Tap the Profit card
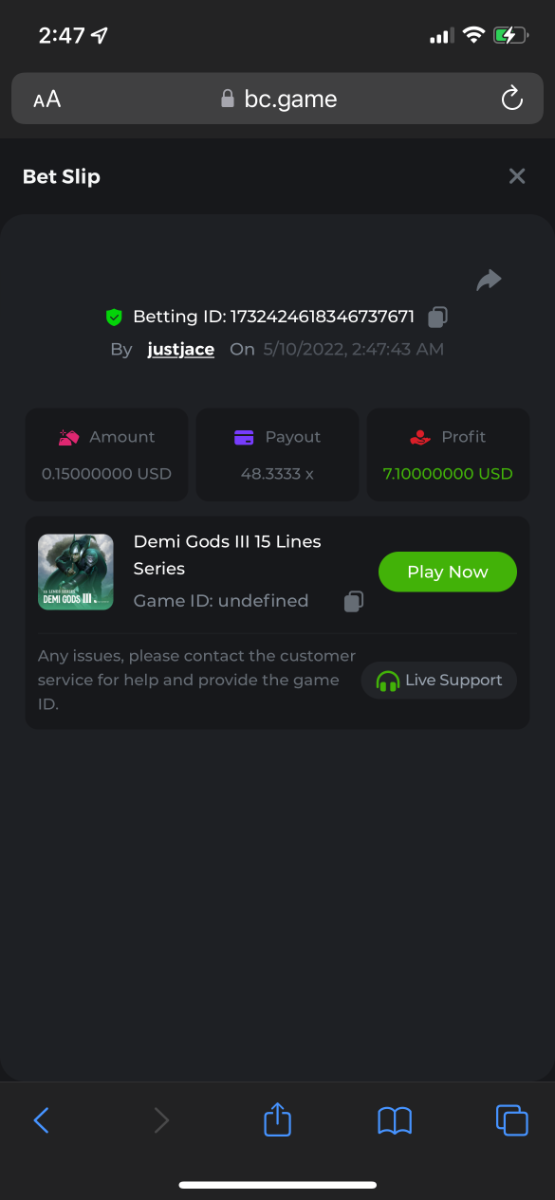The height and width of the screenshot is (1200, 555). click(x=448, y=454)
